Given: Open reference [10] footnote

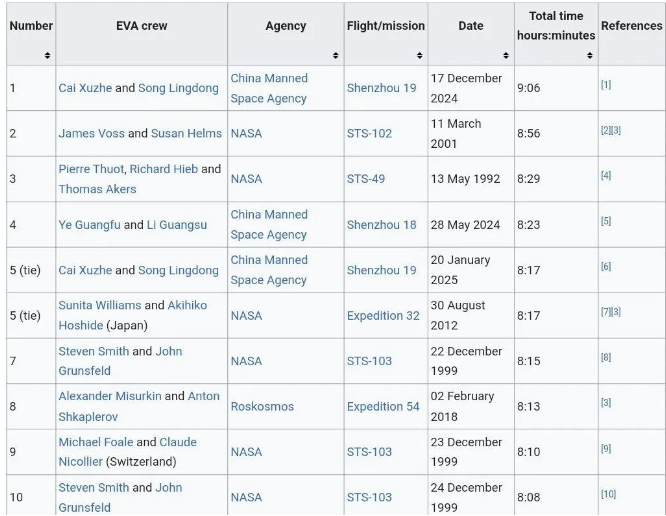Looking at the screenshot, I should (608, 494).
